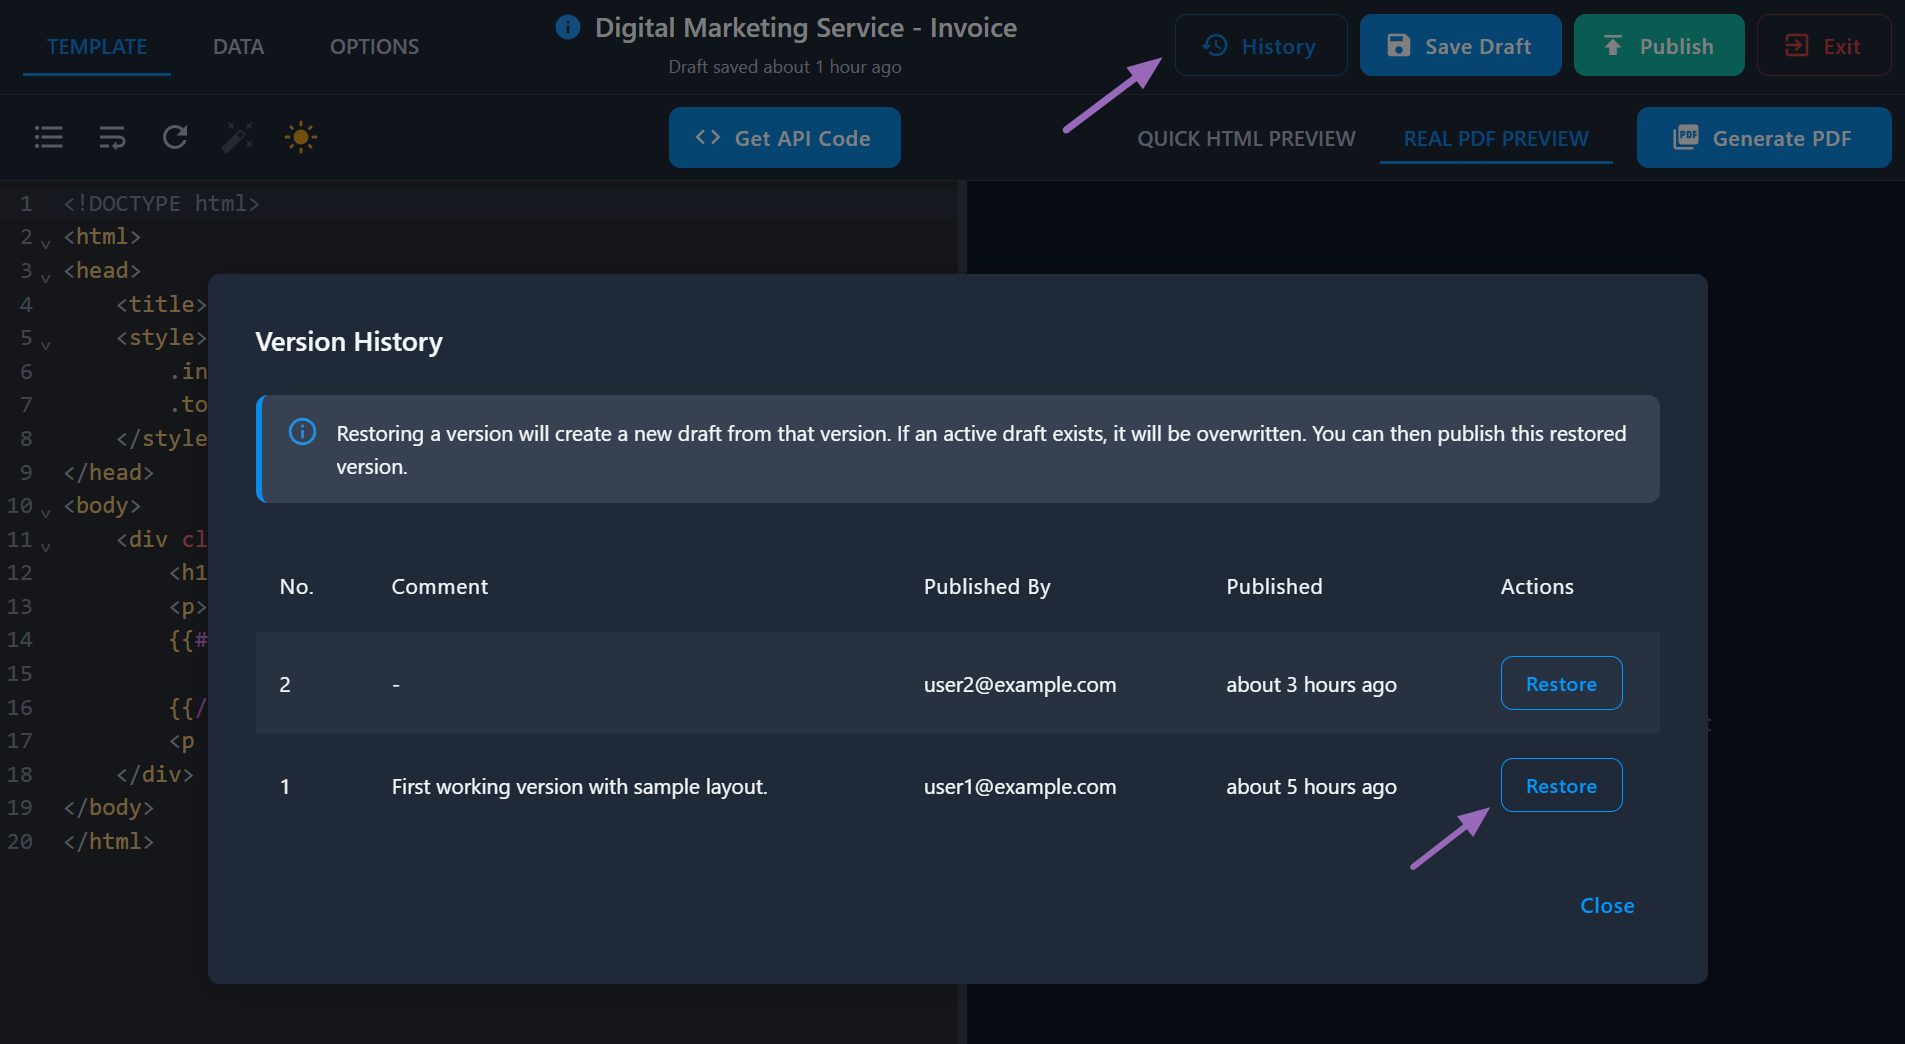Collapse the html tag fold arrow on line 2
The height and width of the screenshot is (1044, 1905).
click(45, 242)
